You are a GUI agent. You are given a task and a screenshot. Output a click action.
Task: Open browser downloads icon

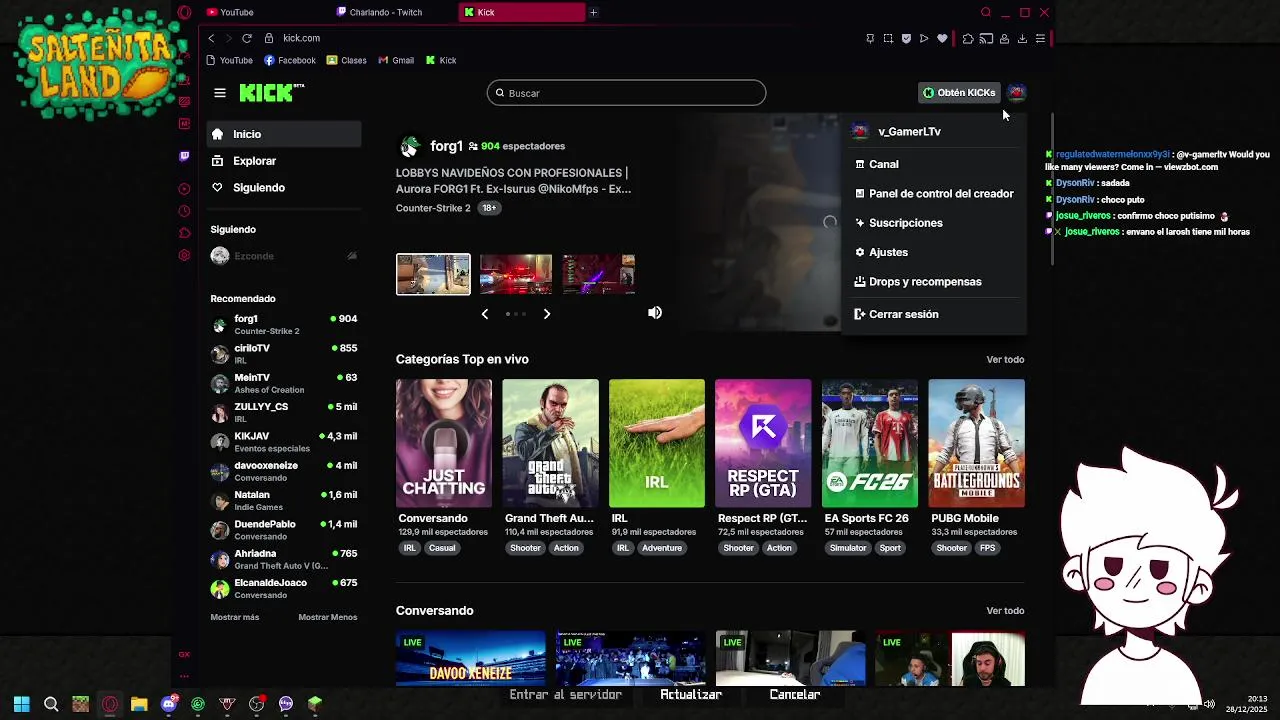pyautogui.click(x=1022, y=38)
